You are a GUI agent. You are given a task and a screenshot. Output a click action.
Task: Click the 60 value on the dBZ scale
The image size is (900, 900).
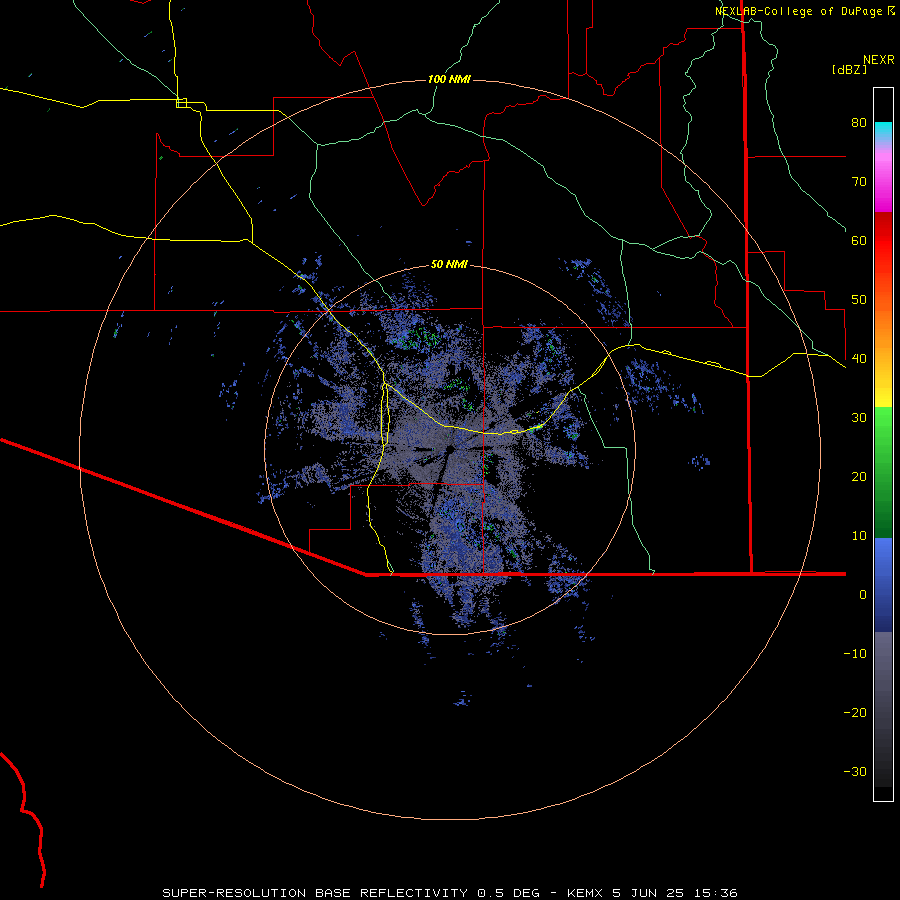point(859,241)
